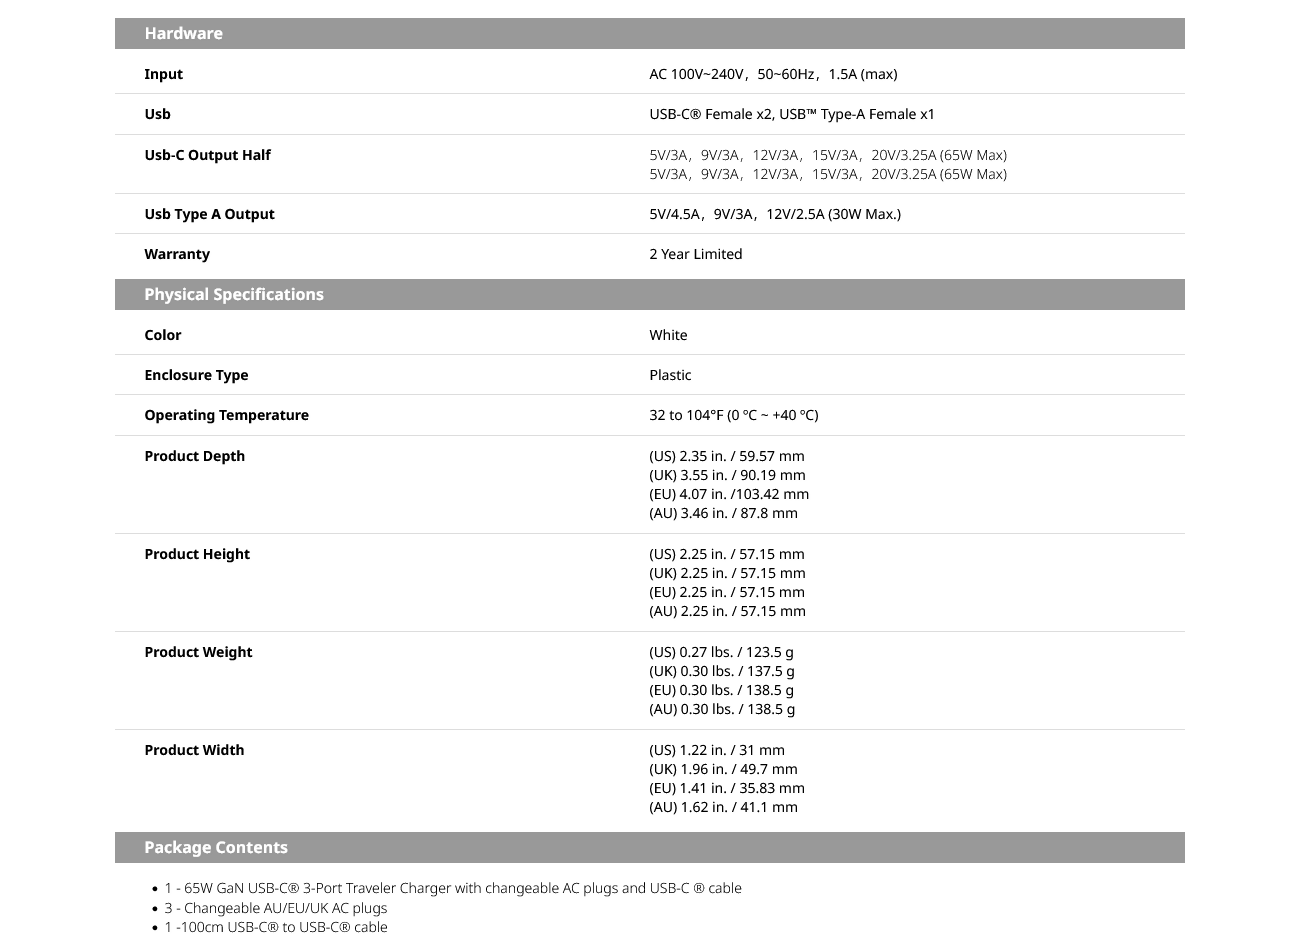This screenshot has height=950, width=1299.
Task: Click the Operating Temperature label
Action: [226, 415]
